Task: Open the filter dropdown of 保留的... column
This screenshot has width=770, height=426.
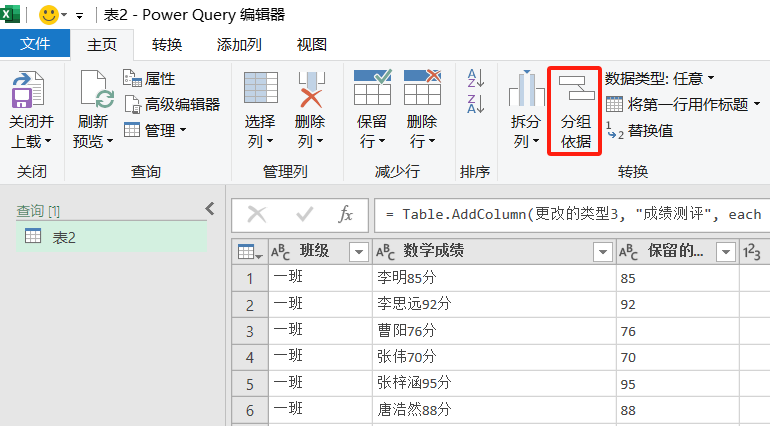Action: coord(725,253)
